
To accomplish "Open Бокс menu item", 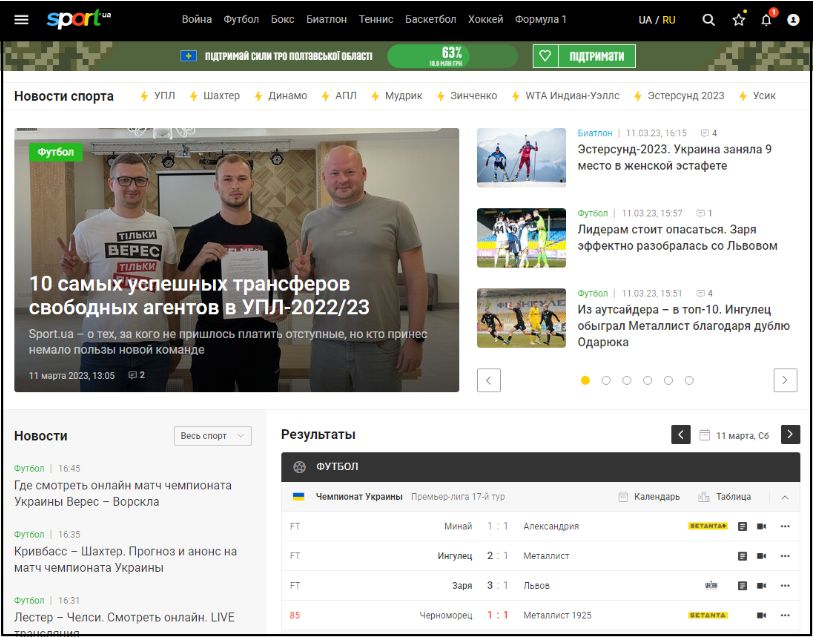I will point(283,20).
